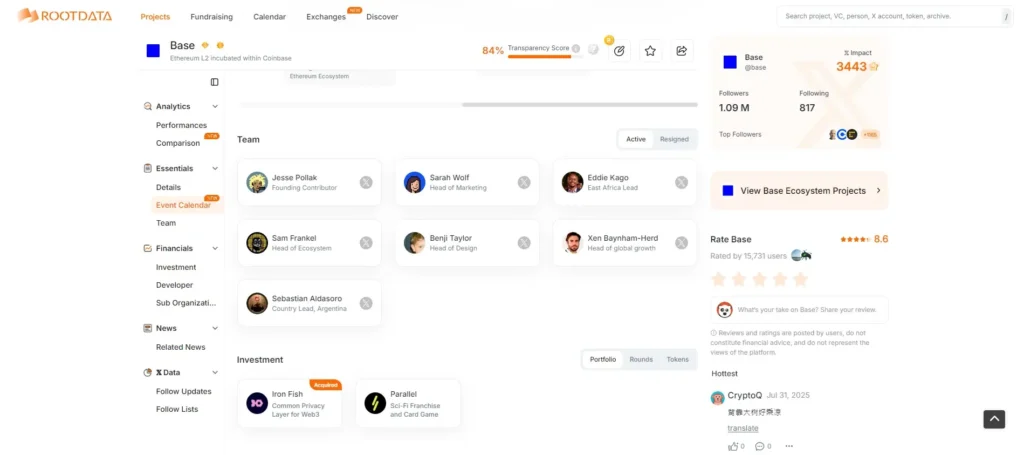Select the Portfolio investment tab
This screenshot has height=455, width=1024.
[x=603, y=360]
